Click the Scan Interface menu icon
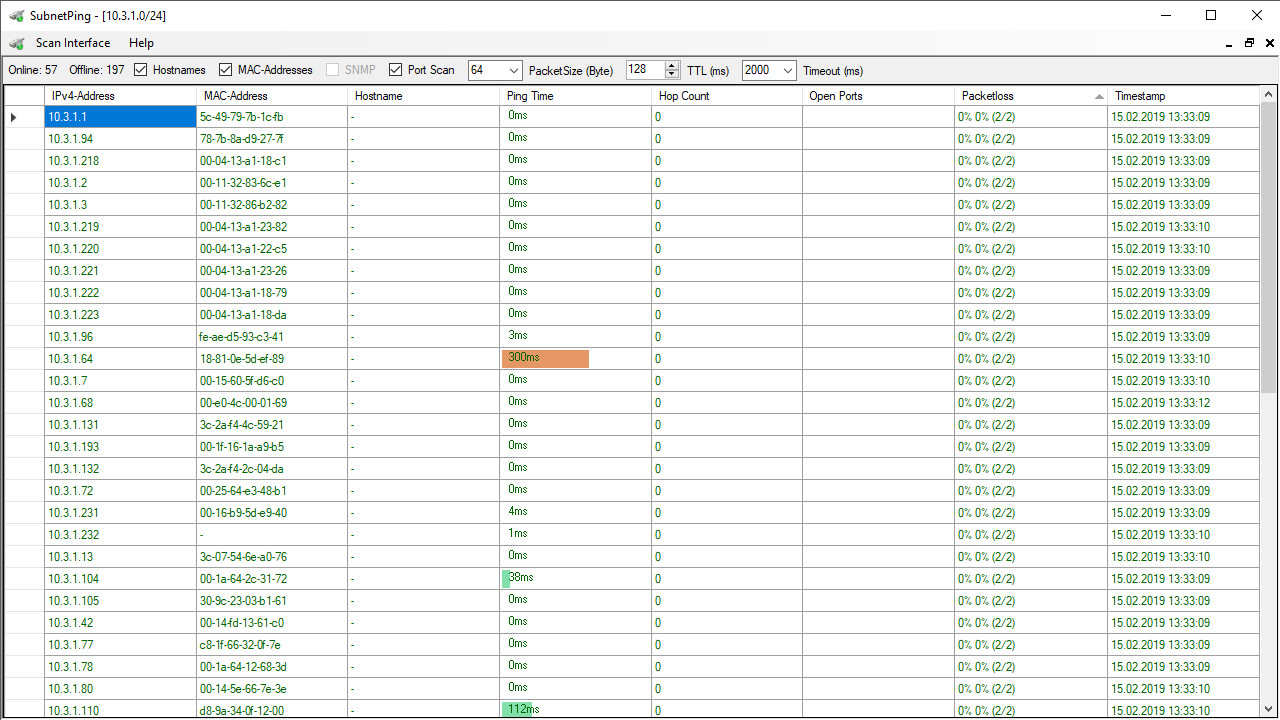The width and height of the screenshot is (1280, 720). (17, 43)
